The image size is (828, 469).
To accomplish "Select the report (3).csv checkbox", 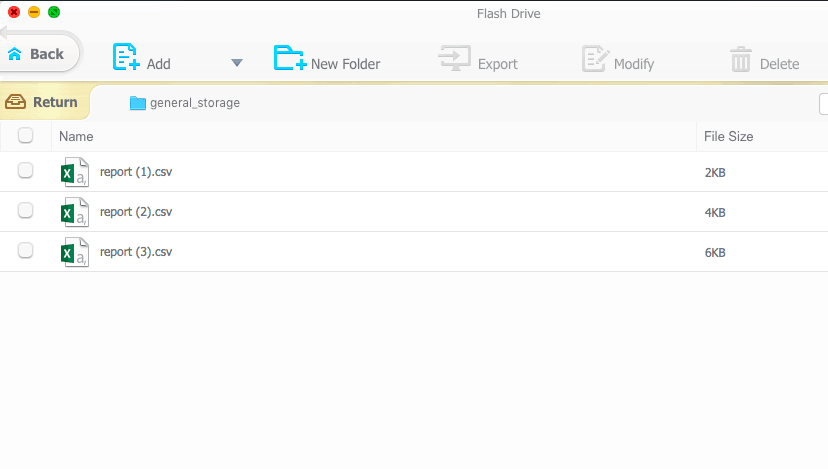I will pos(26,251).
